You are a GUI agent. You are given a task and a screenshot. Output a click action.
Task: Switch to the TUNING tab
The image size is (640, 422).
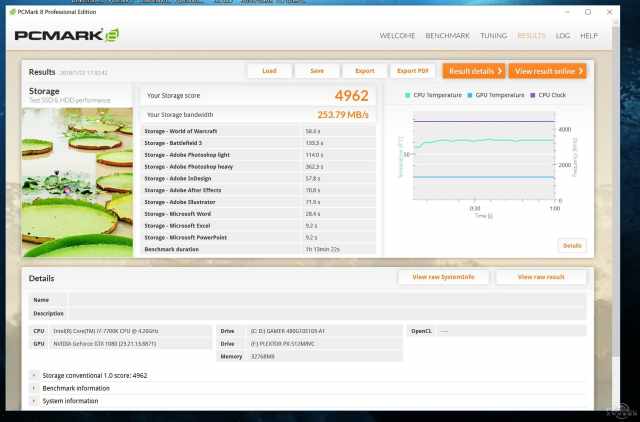(493, 36)
